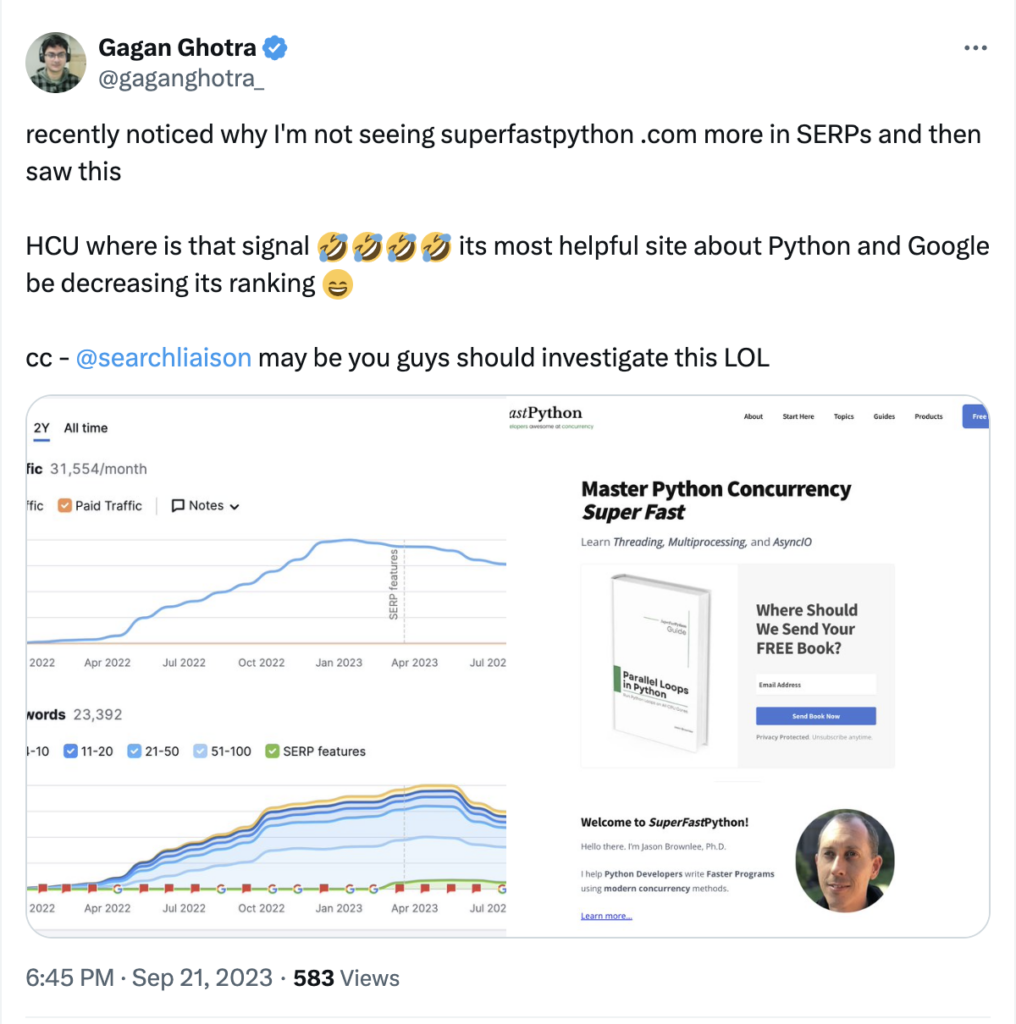
Task: Switch to the All time range tab
Action: [86, 428]
